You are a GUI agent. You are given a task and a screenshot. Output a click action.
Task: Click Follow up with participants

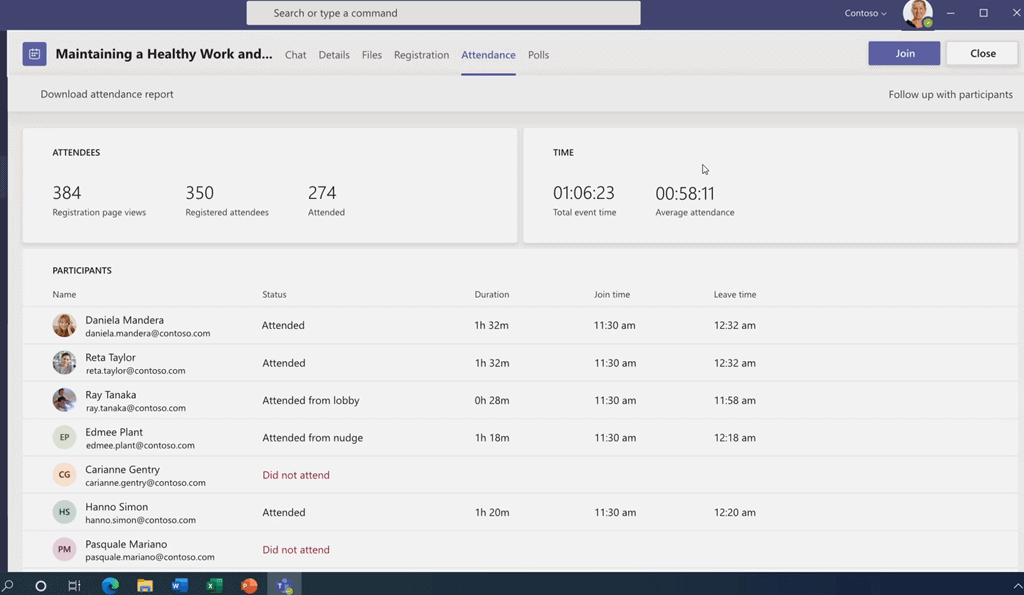point(950,94)
